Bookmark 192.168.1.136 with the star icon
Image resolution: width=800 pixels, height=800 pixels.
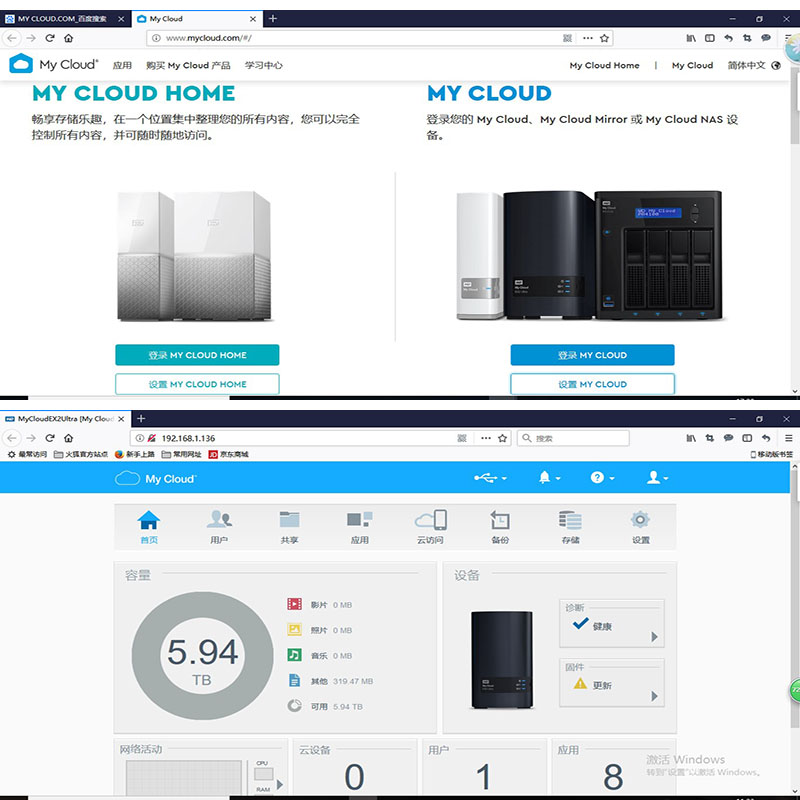click(x=502, y=438)
